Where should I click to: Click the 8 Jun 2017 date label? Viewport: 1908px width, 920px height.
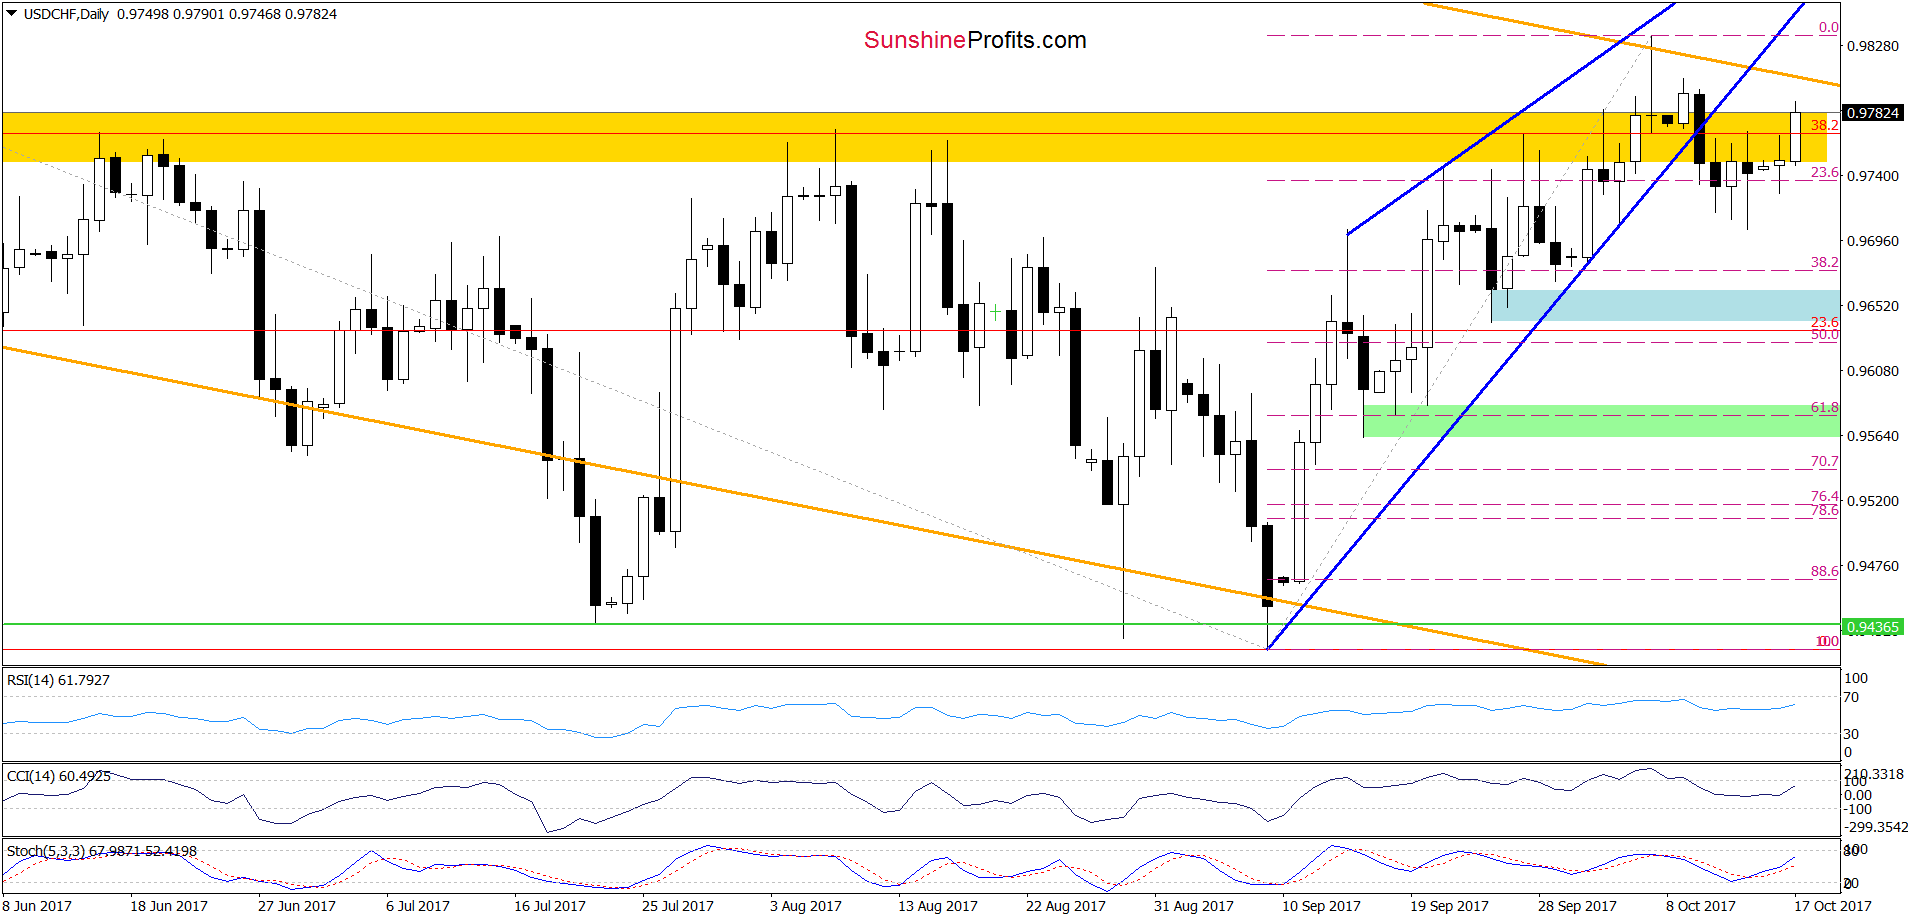37,906
